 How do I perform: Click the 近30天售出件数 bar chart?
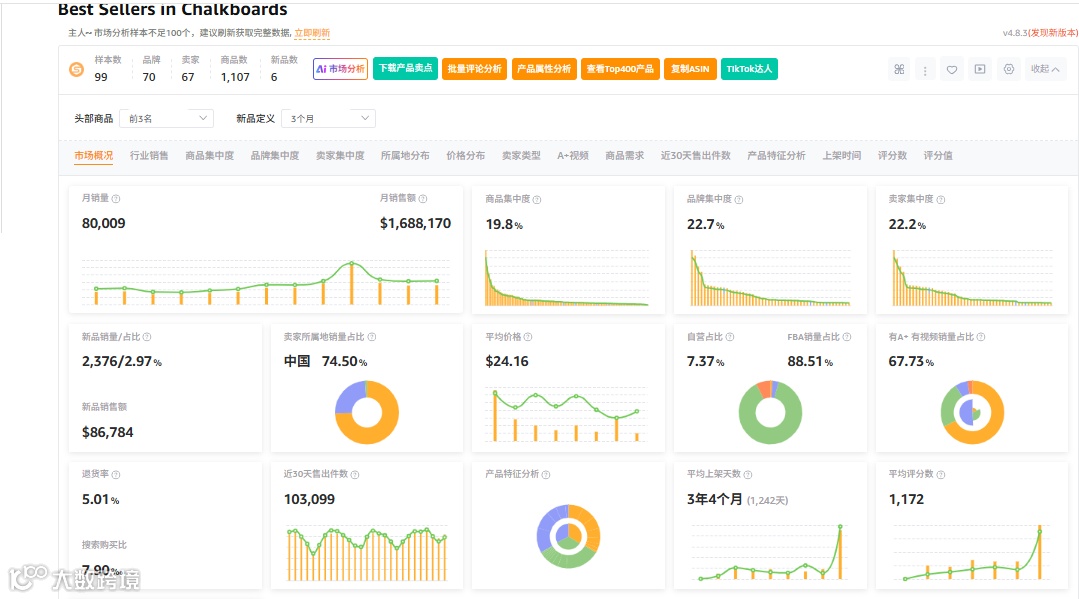[367, 553]
